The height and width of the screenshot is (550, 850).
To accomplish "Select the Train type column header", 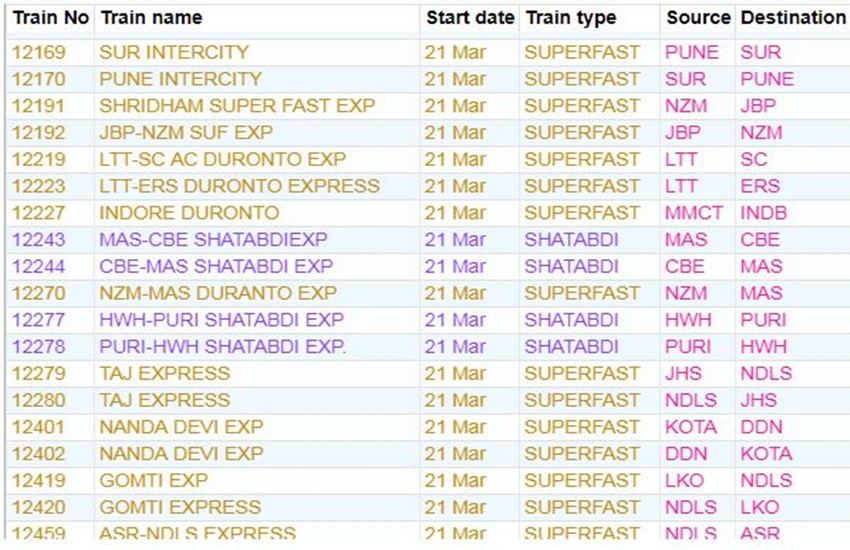I will tap(571, 18).
